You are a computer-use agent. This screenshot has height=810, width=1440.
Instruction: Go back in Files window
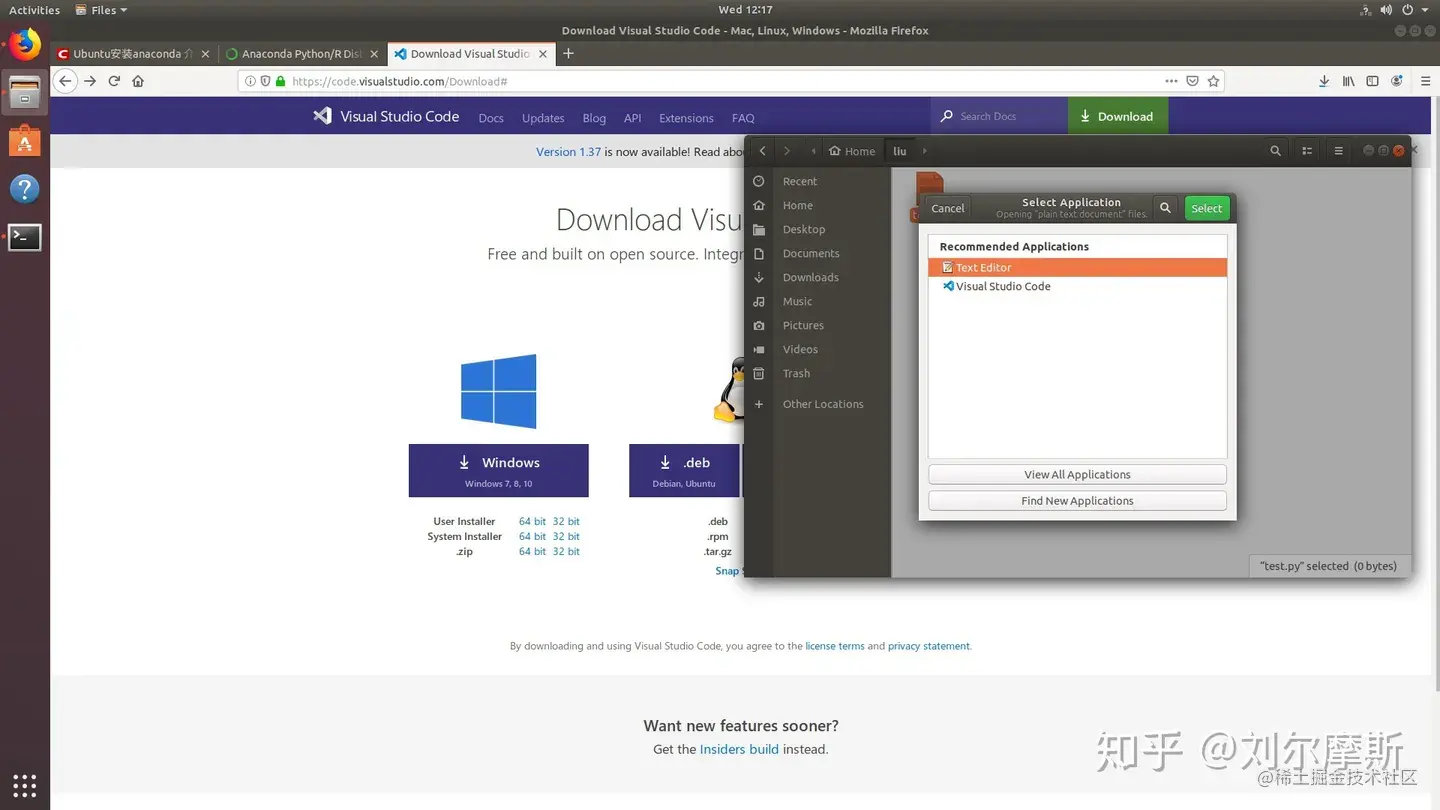[x=762, y=151]
